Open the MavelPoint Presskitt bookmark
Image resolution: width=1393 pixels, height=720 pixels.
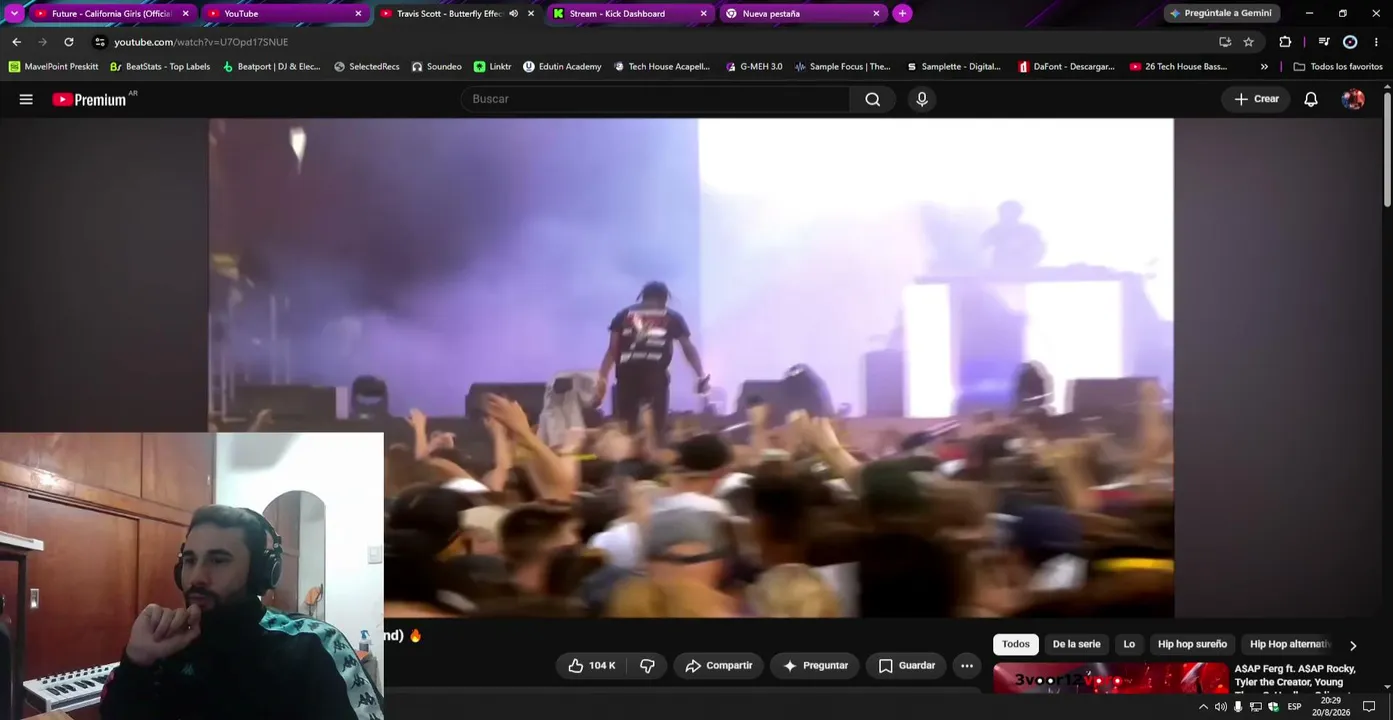pyautogui.click(x=54, y=67)
